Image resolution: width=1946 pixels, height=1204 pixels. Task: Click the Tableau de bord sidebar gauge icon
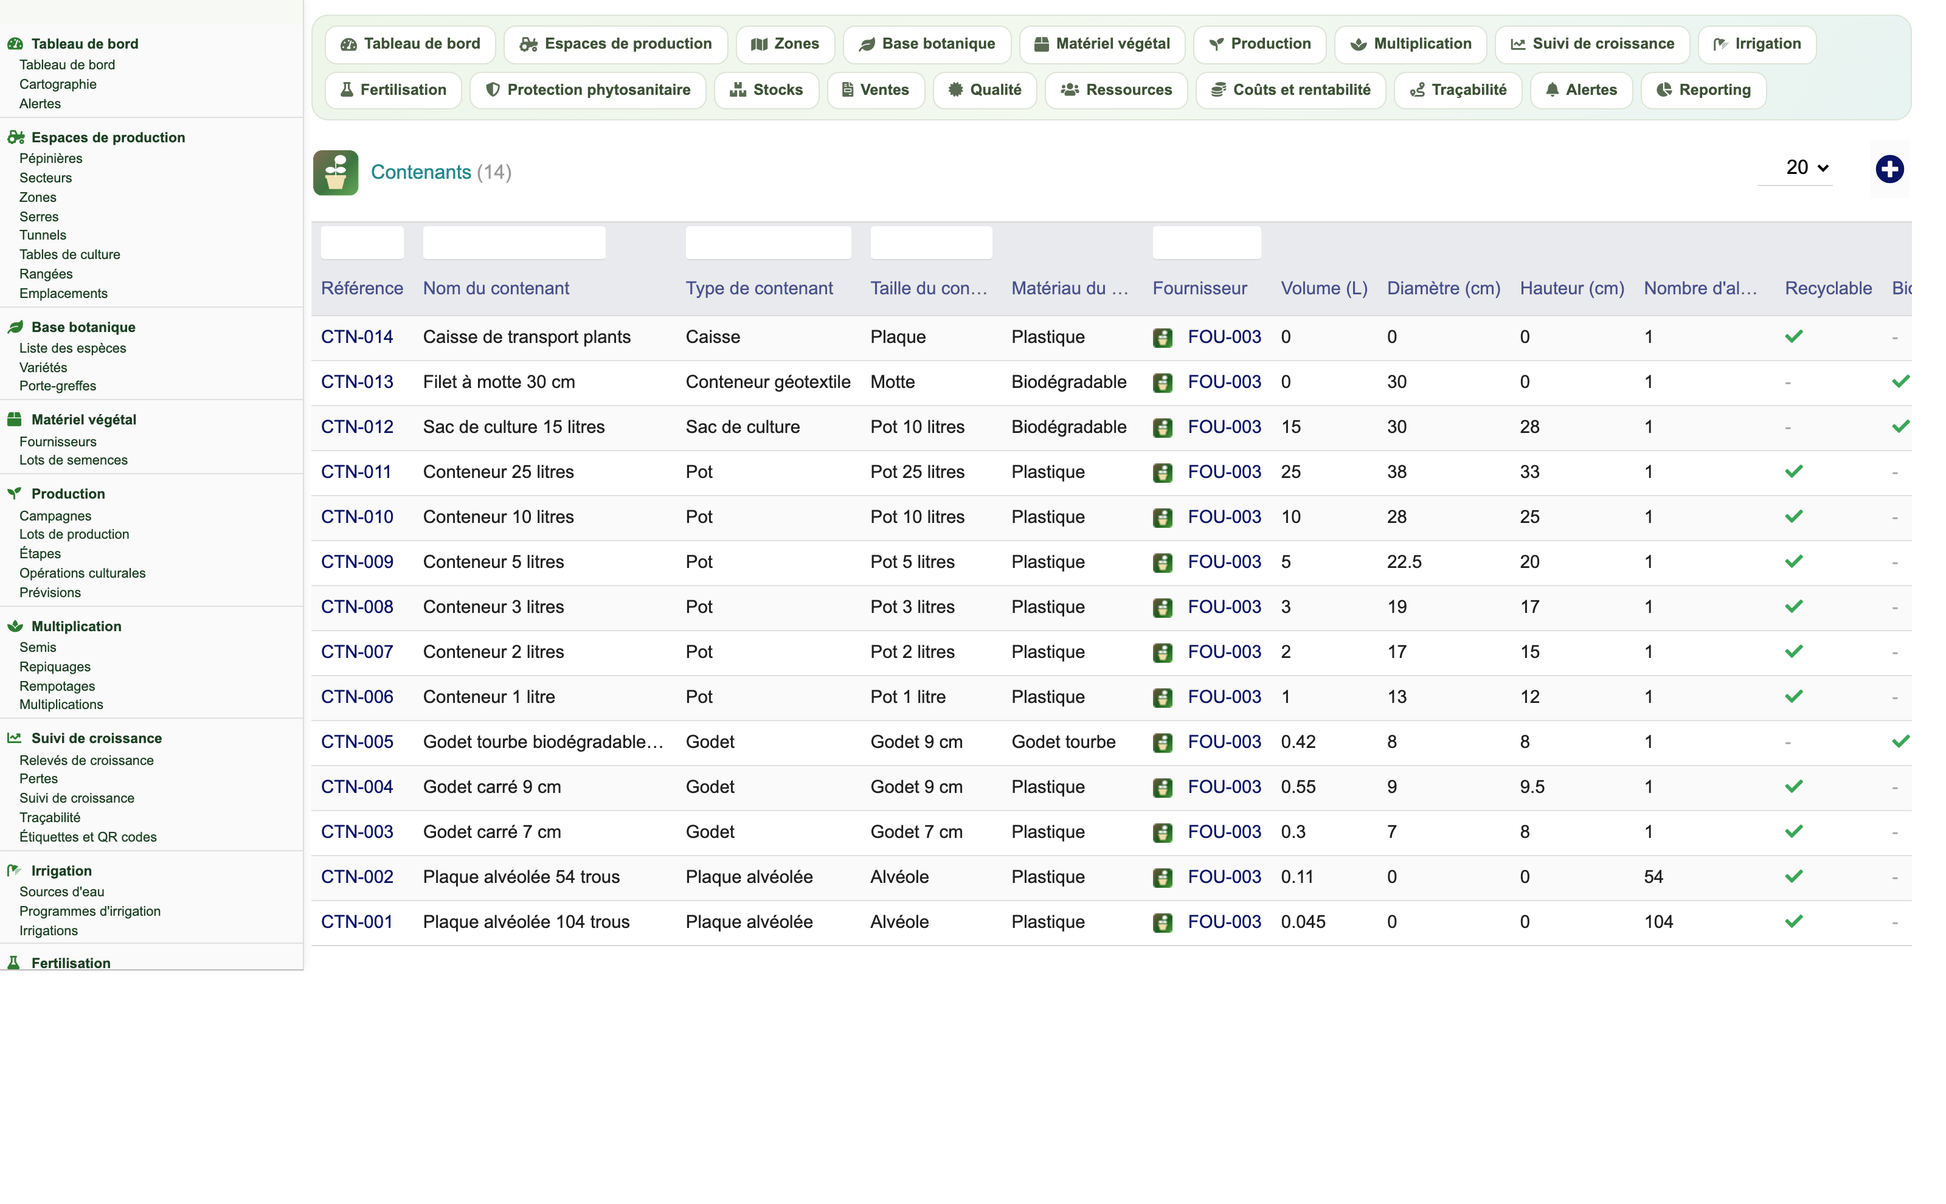(15, 44)
